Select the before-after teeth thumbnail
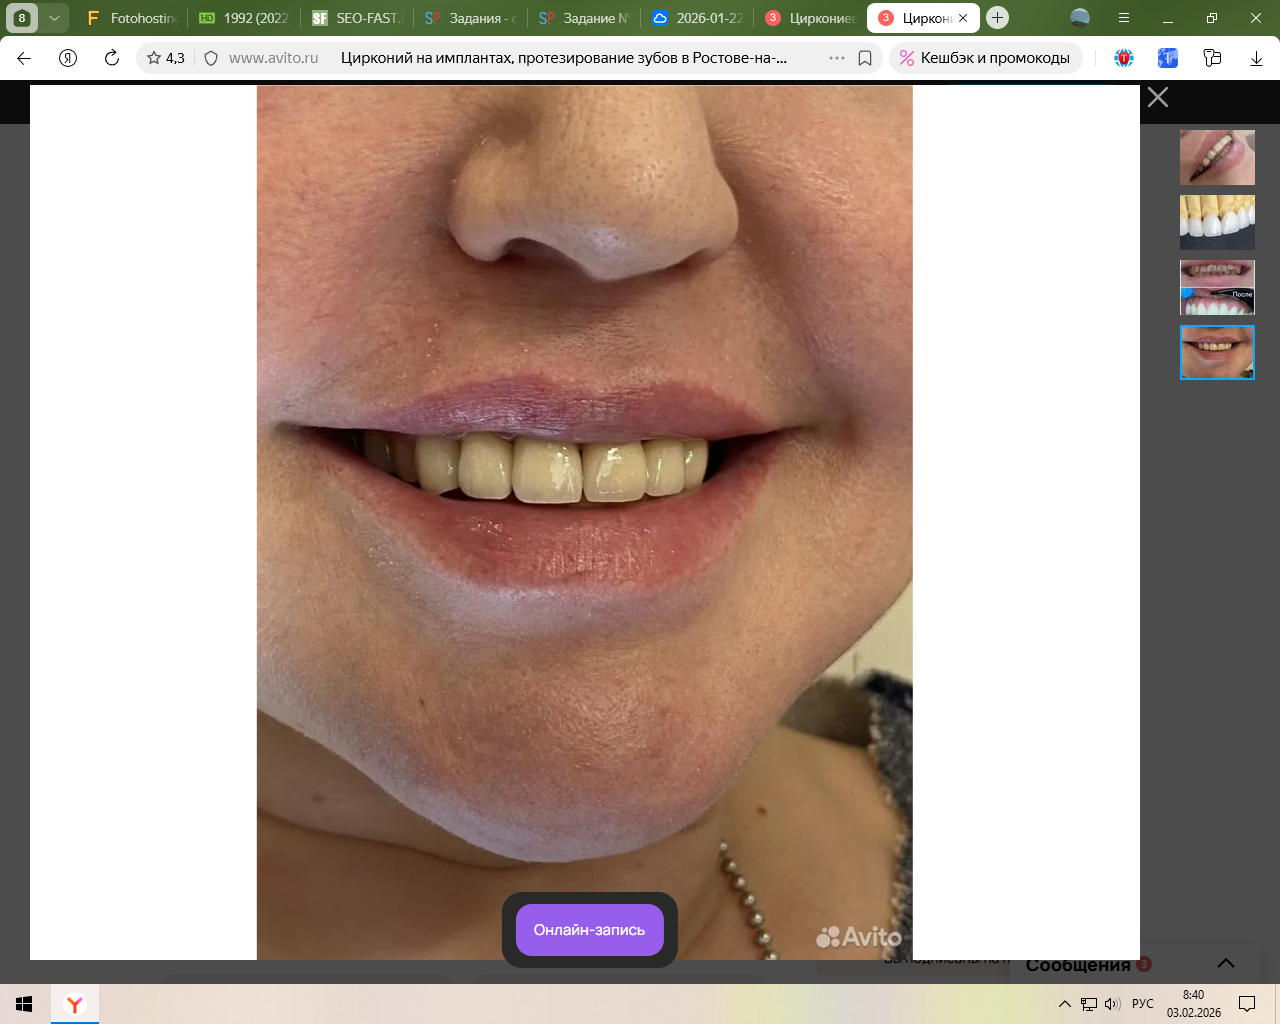Image resolution: width=1280 pixels, height=1024 pixels. click(1217, 288)
